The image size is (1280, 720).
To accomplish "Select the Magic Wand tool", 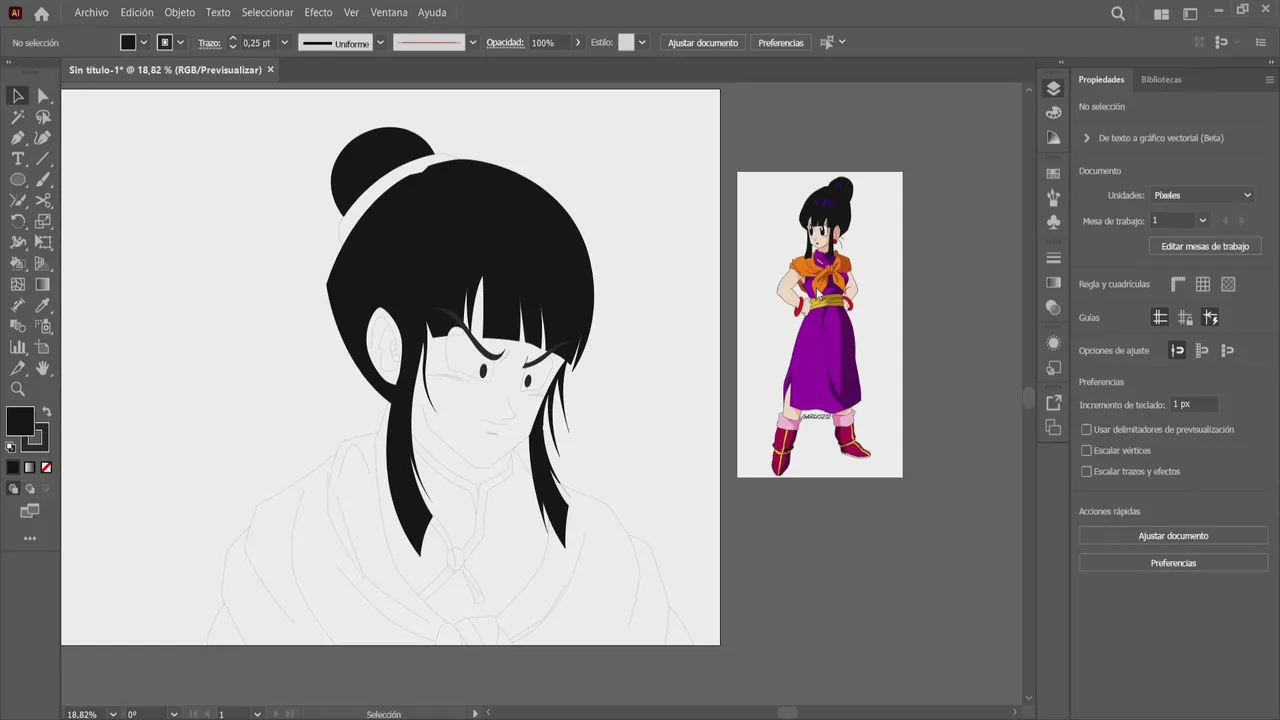I will pyautogui.click(x=18, y=117).
